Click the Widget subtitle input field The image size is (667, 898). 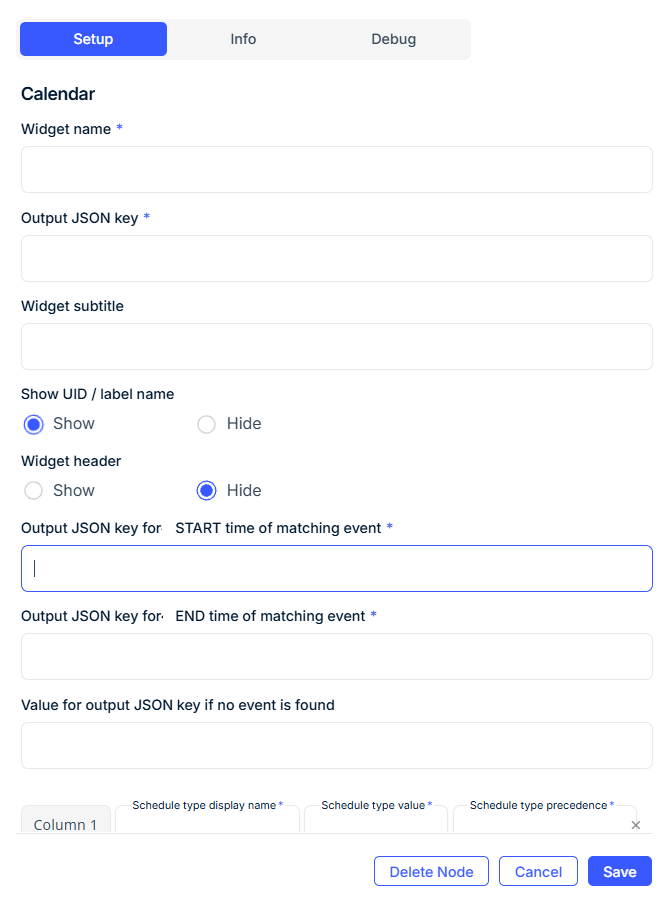336,346
